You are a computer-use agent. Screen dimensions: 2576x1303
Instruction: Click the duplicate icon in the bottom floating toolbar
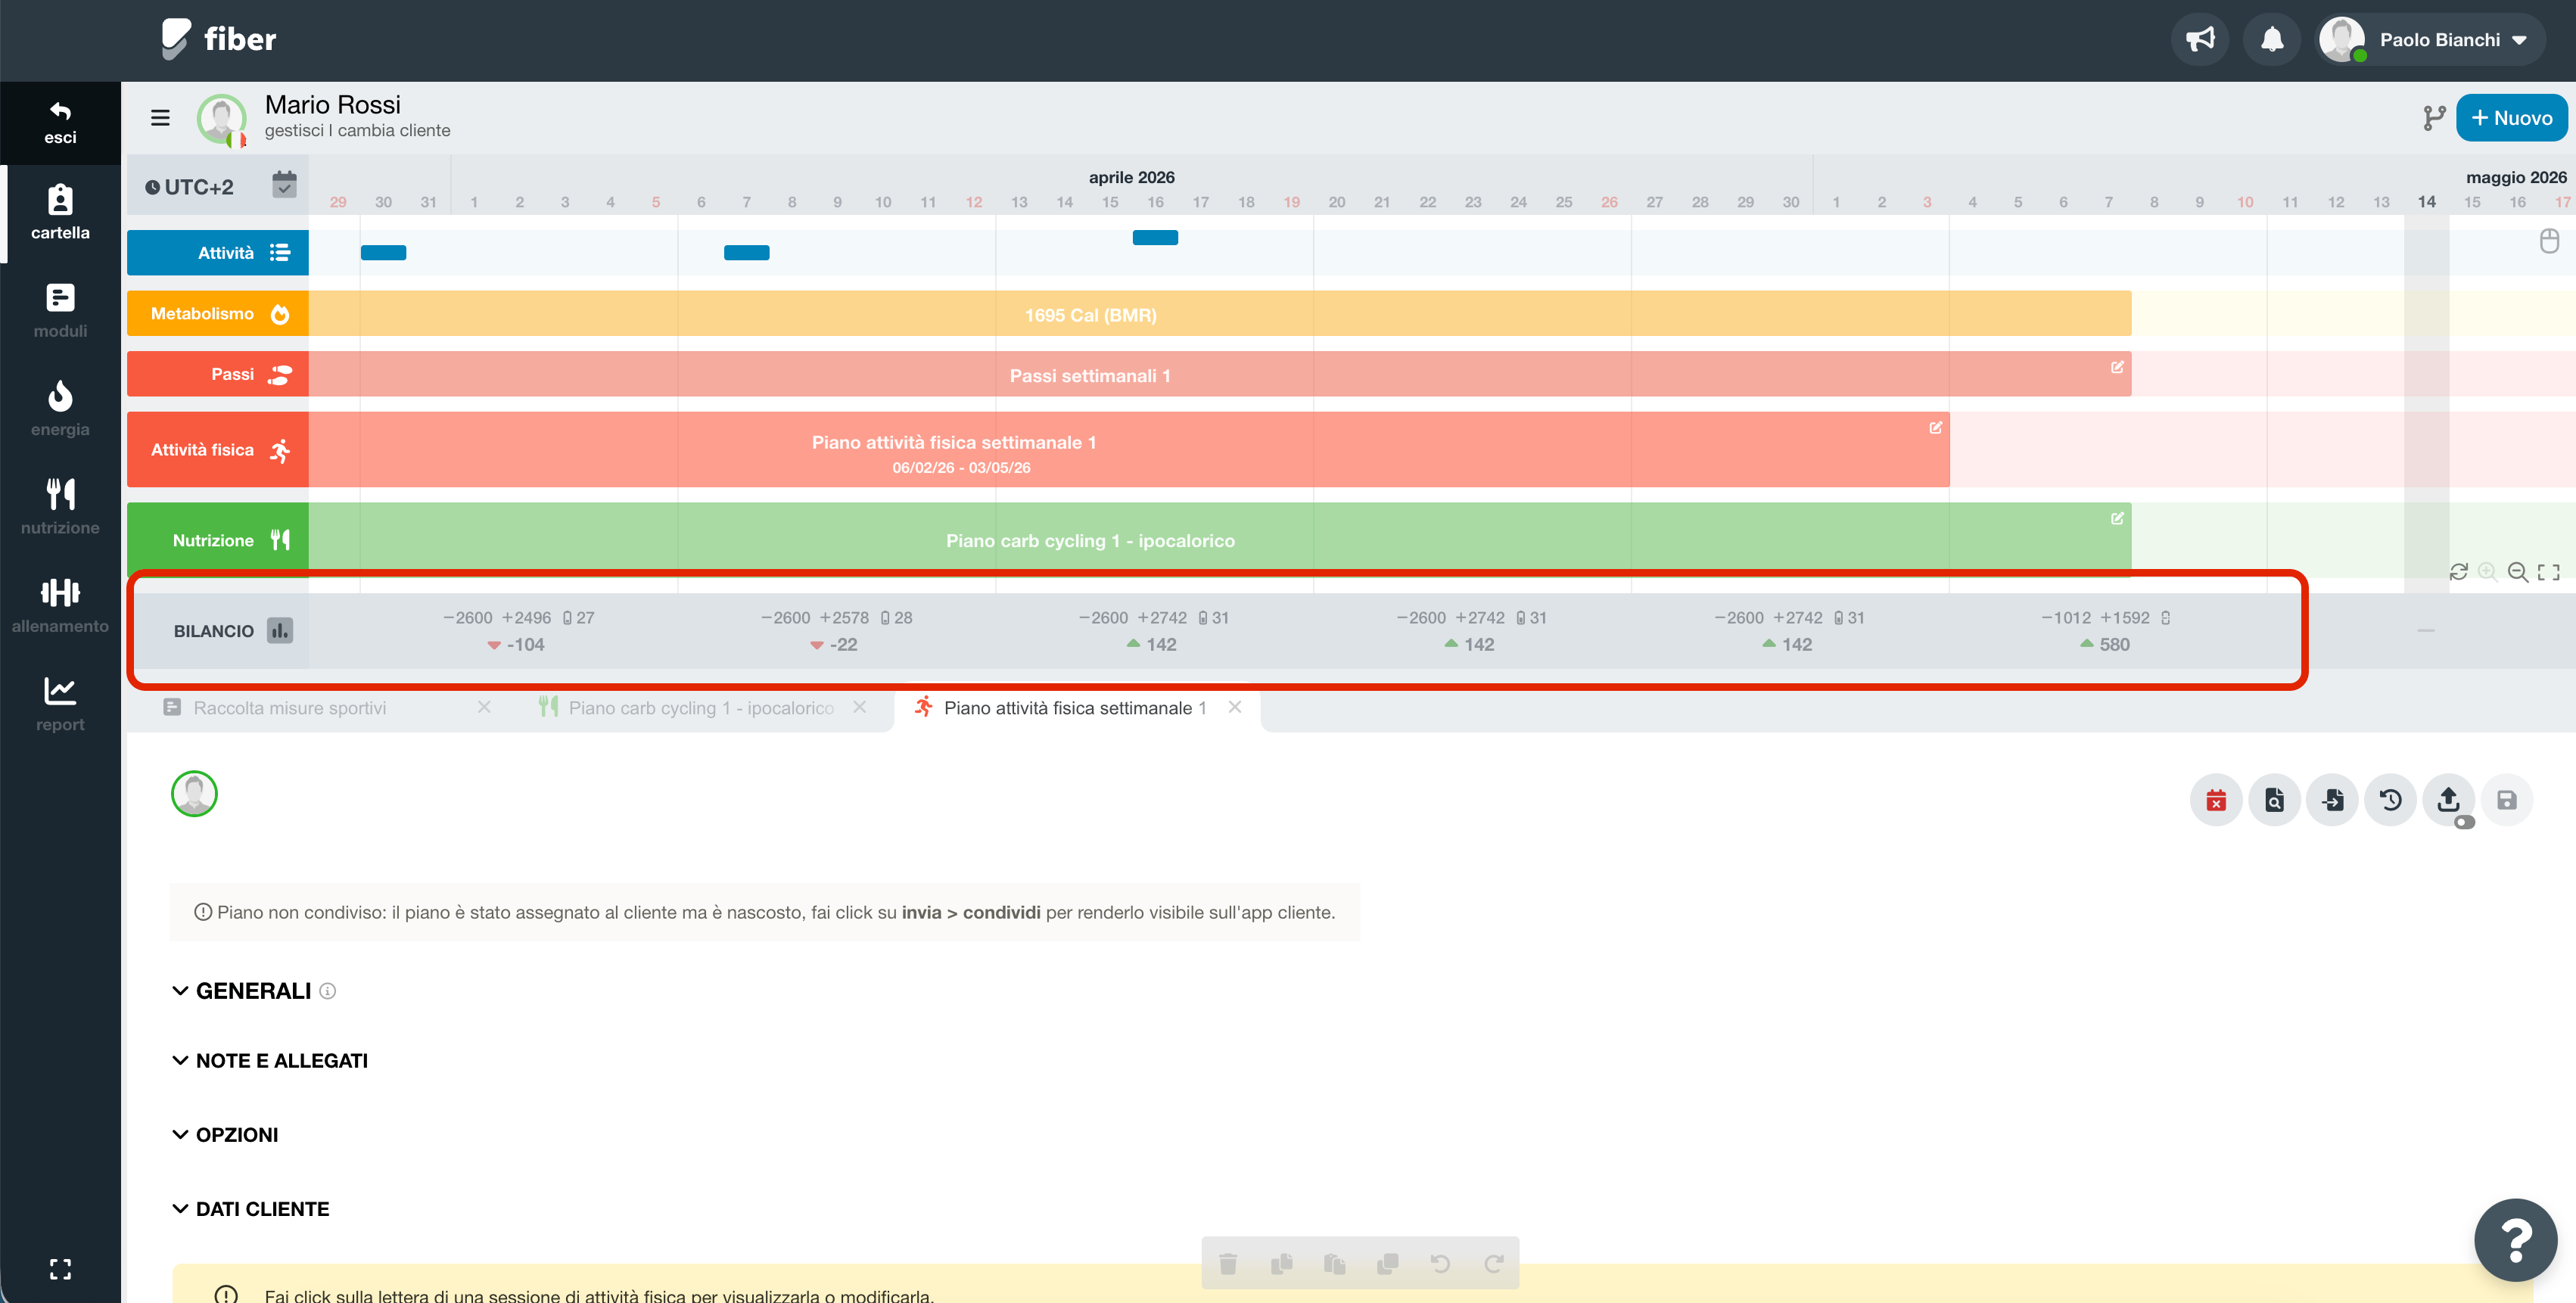(x=1387, y=1264)
